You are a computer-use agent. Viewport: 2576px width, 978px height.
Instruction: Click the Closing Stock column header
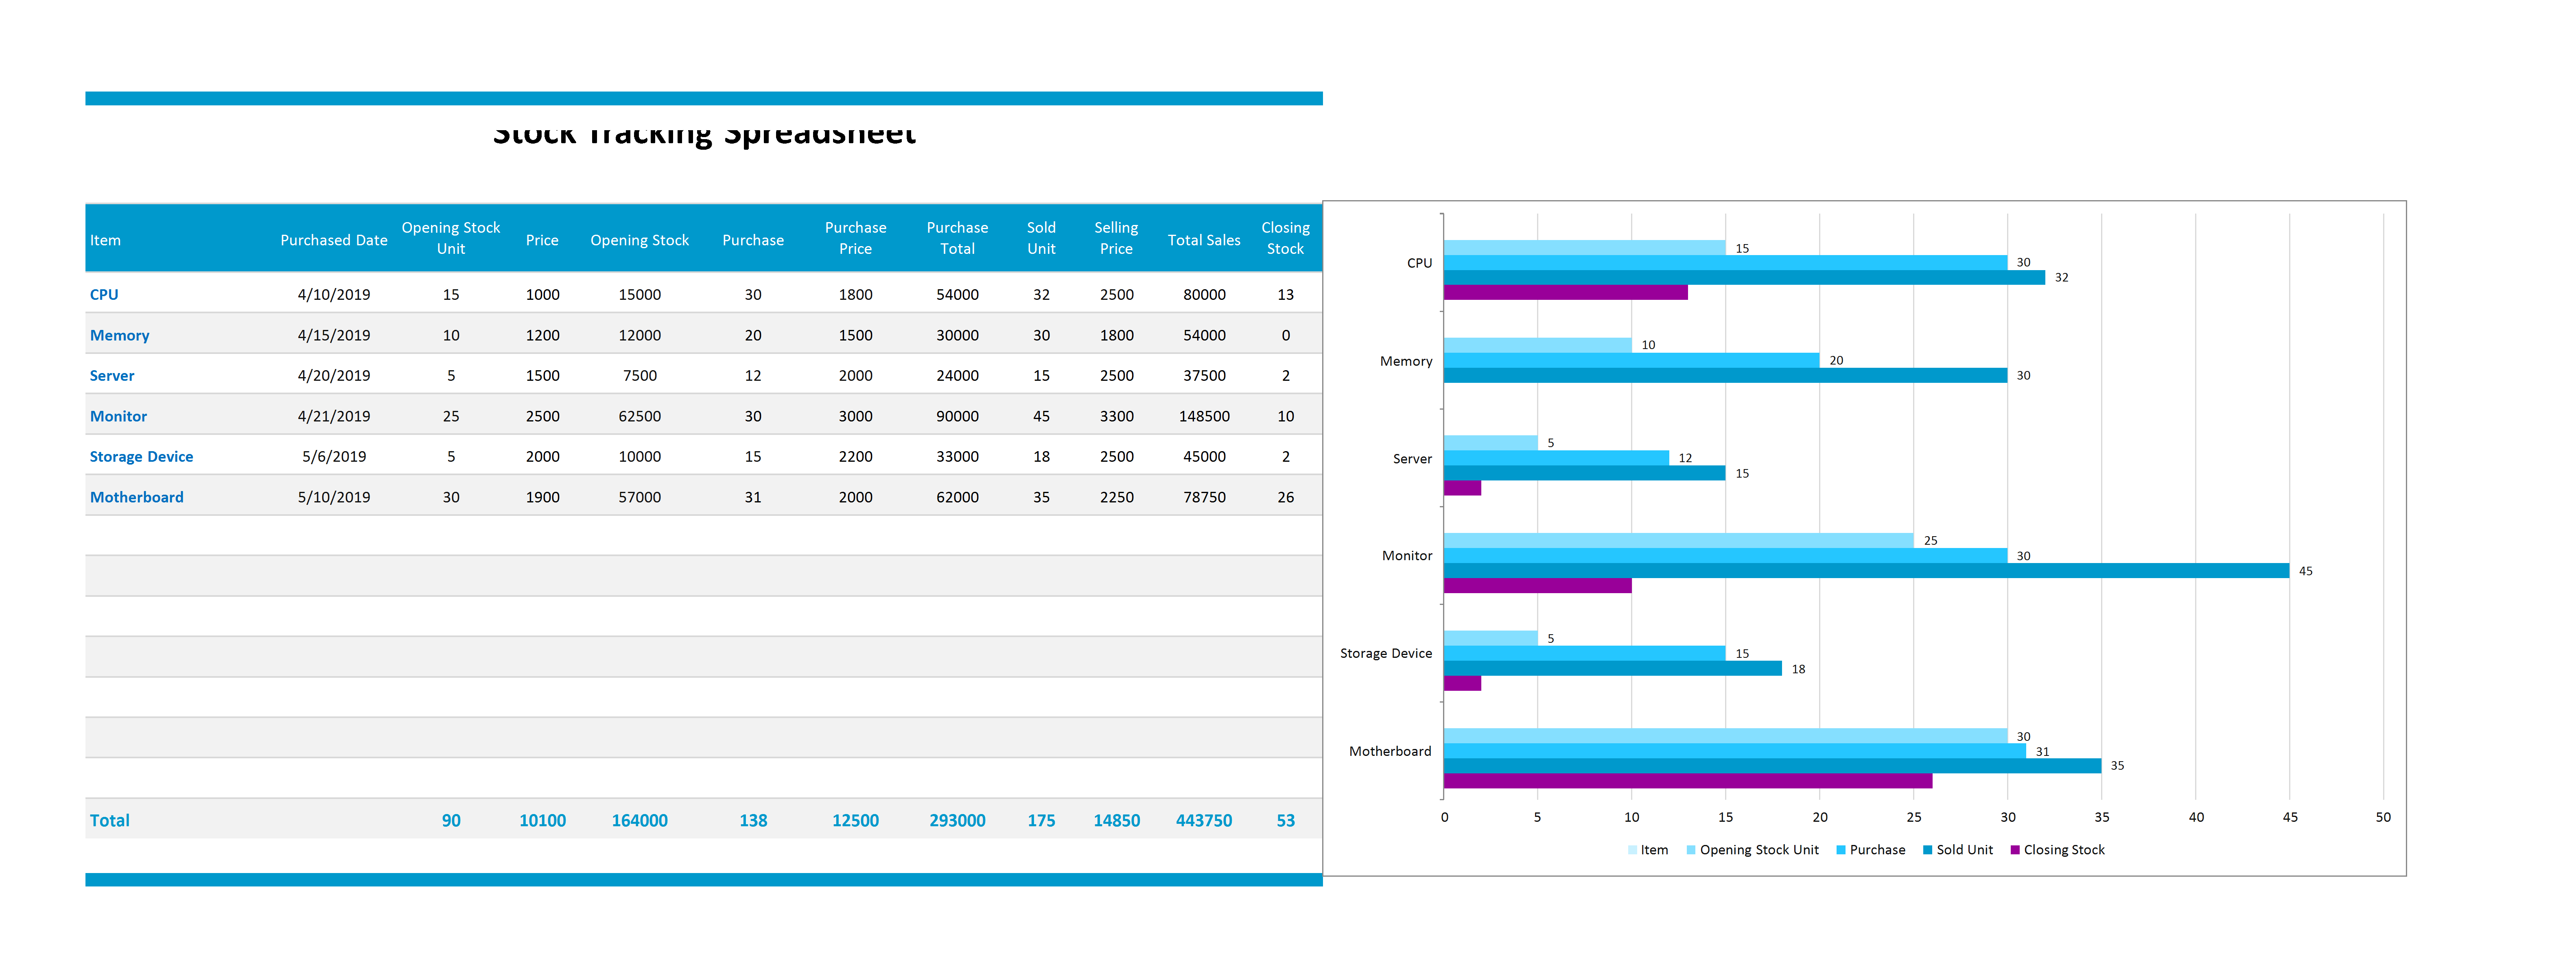click(x=1285, y=238)
